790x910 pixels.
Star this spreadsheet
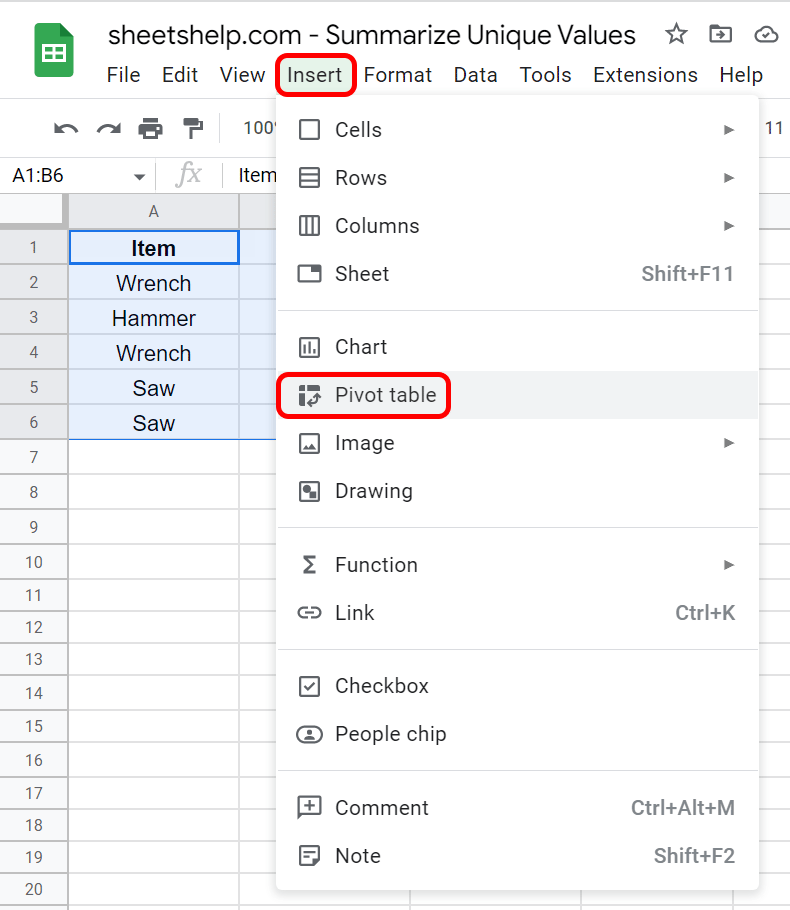point(676,34)
